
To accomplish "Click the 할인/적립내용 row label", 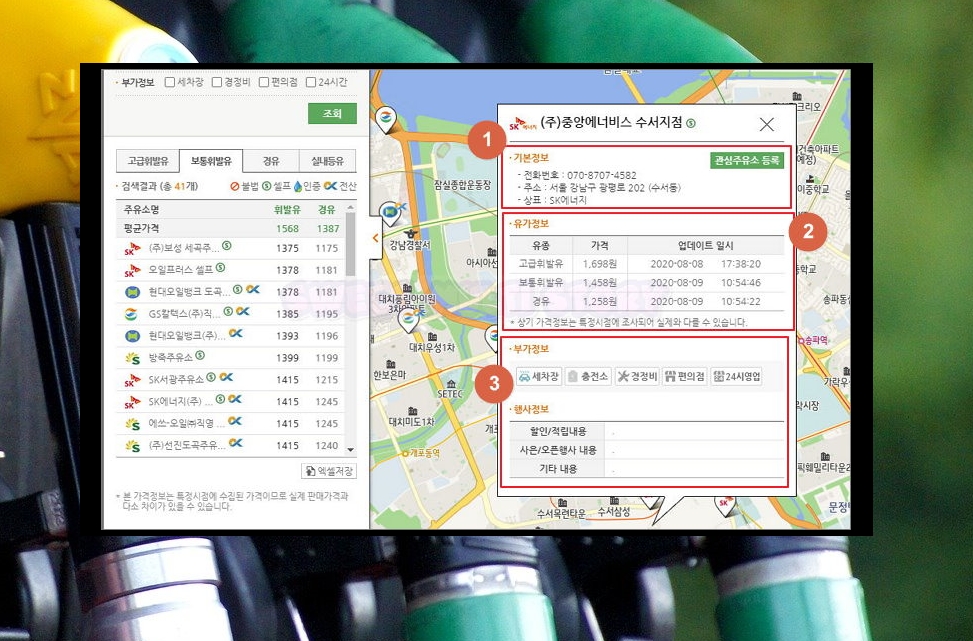I will point(557,431).
